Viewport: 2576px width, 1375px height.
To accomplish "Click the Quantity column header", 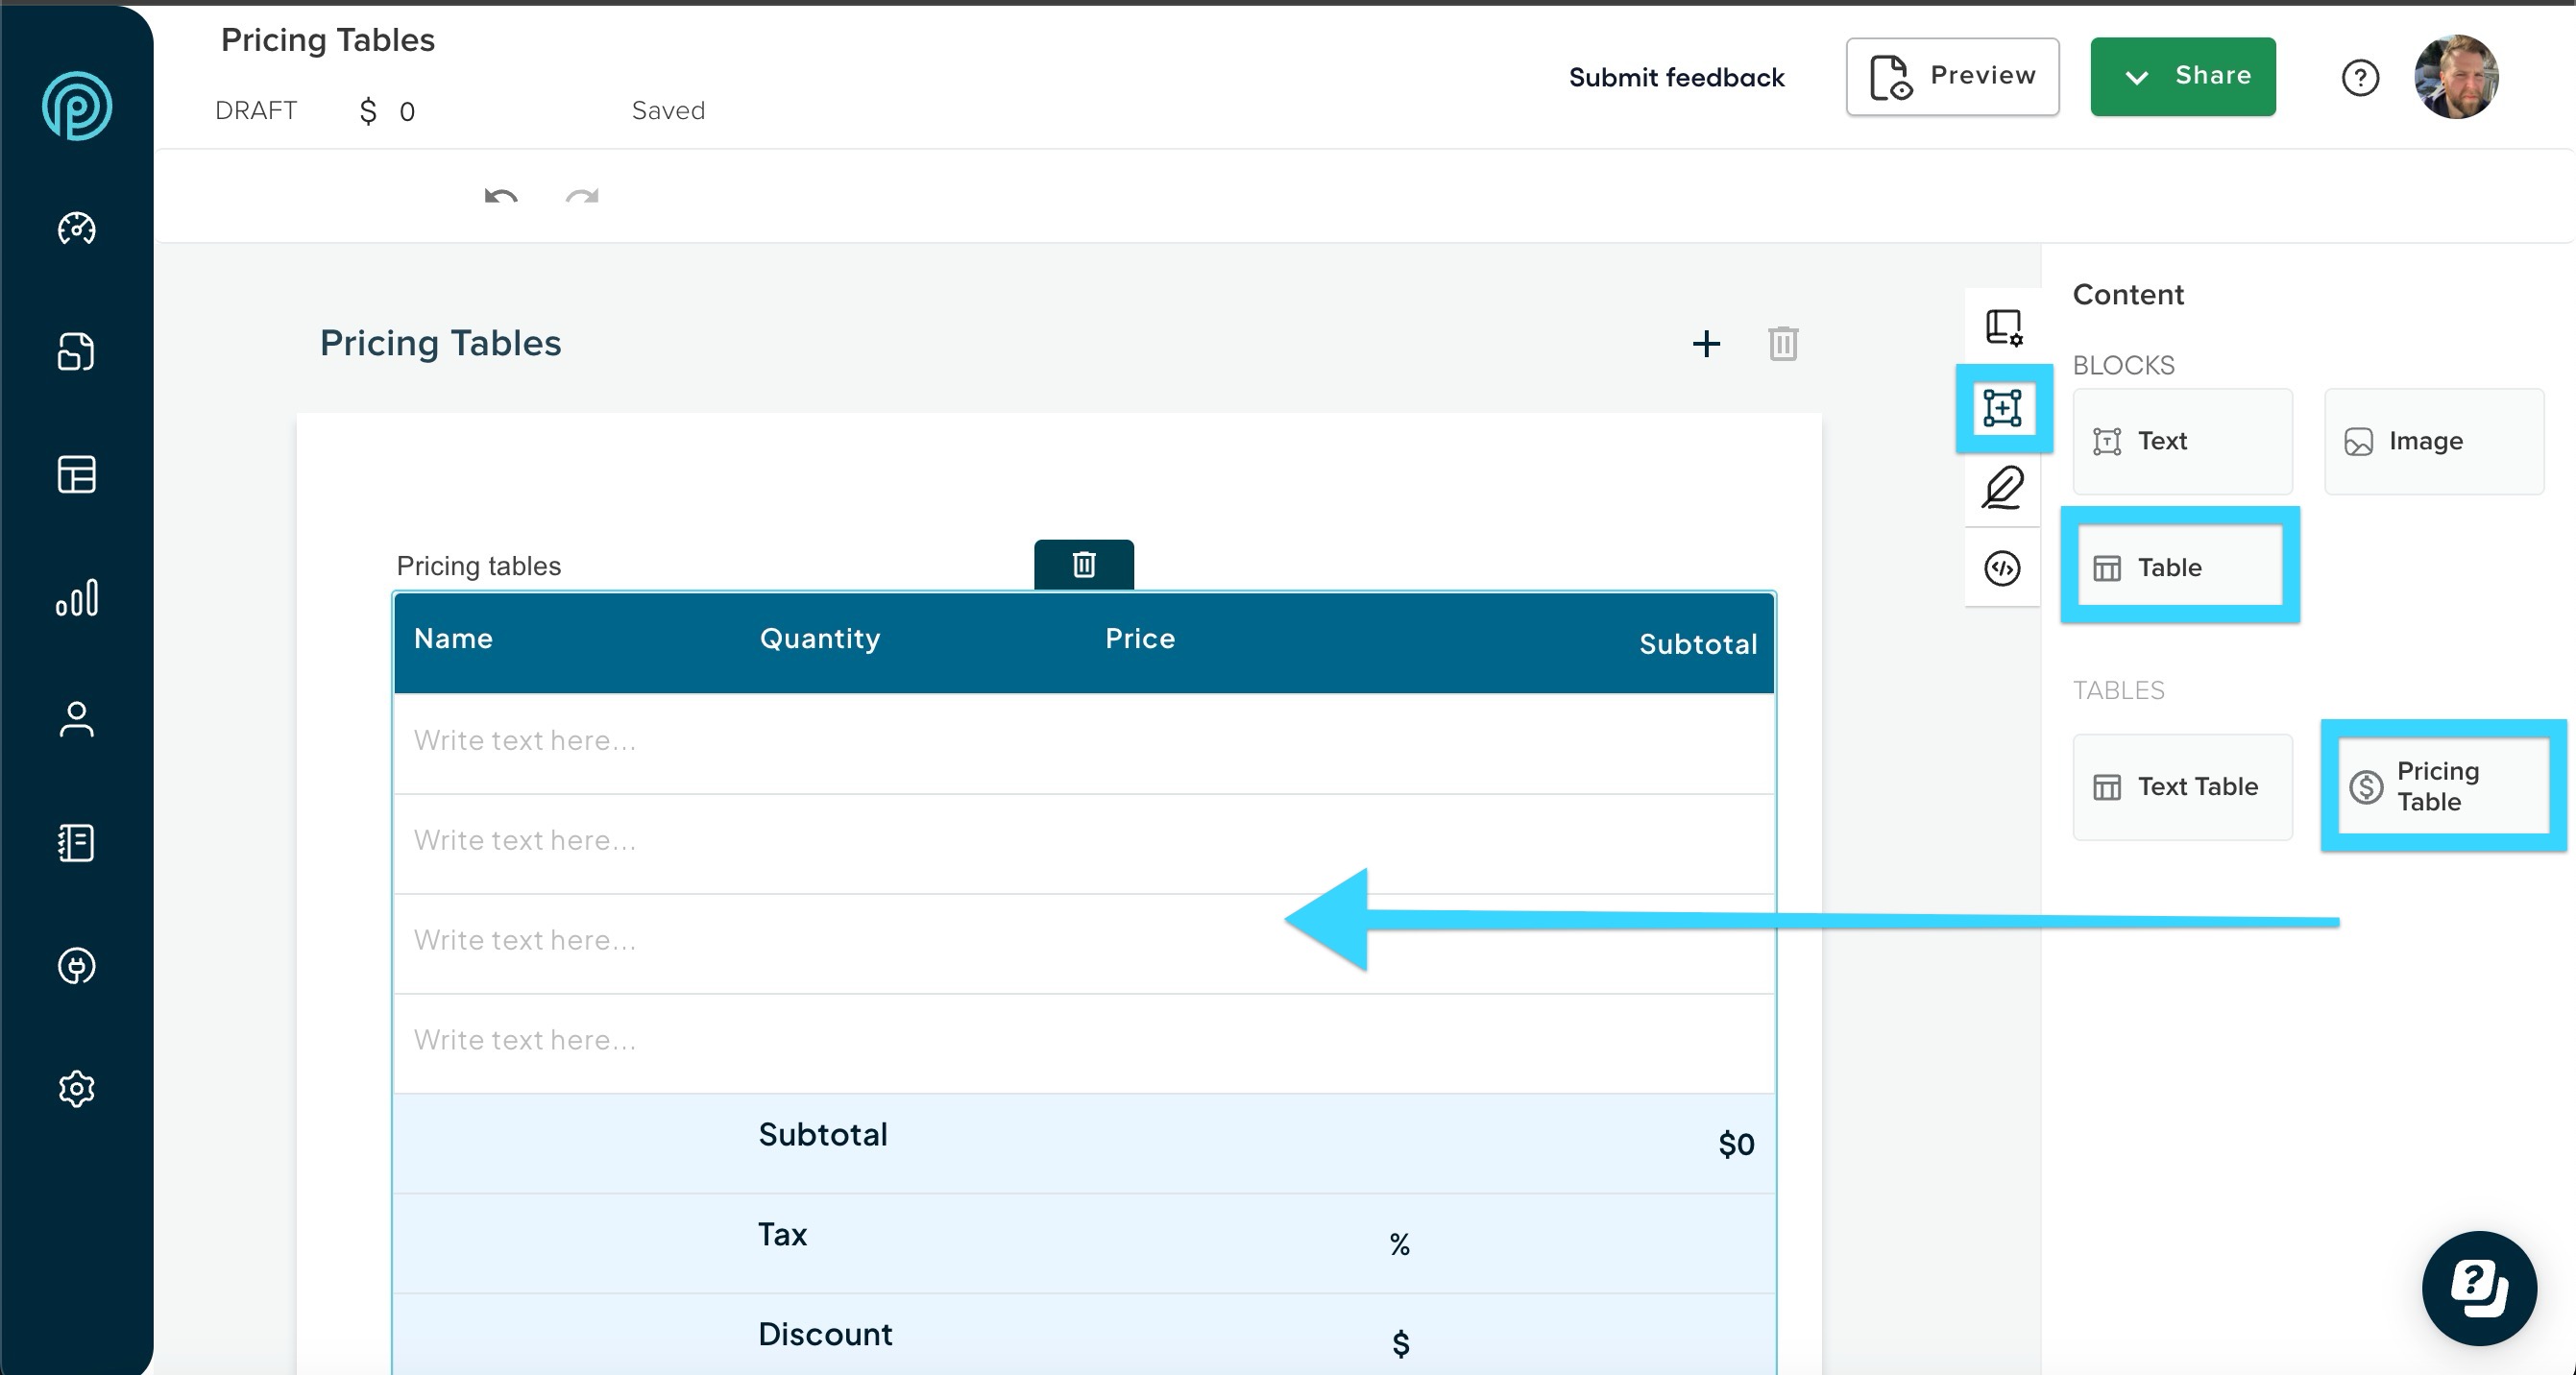I will coord(820,638).
